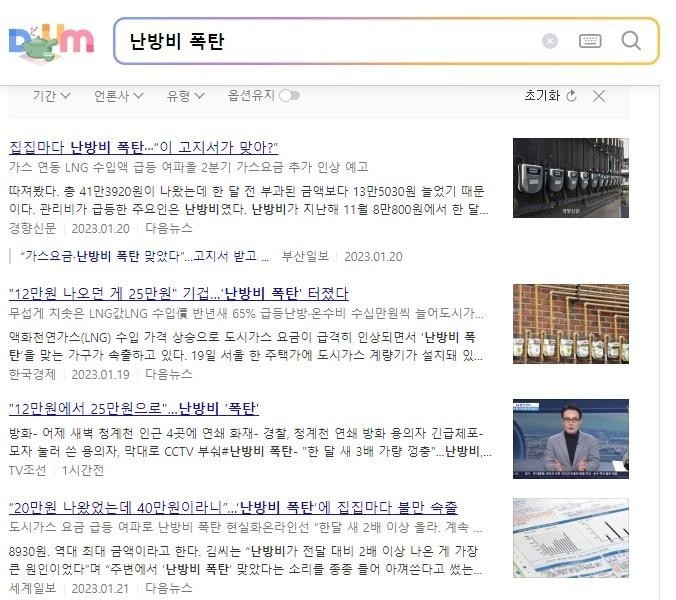Click the Daum logo
The width and height of the screenshot is (676, 600).
click(x=51, y=42)
